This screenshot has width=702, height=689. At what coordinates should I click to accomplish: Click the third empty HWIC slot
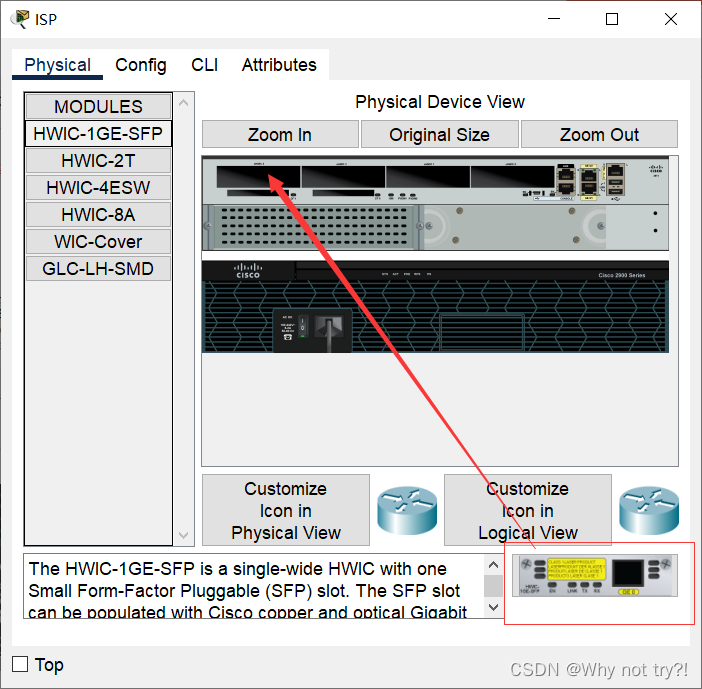click(428, 176)
